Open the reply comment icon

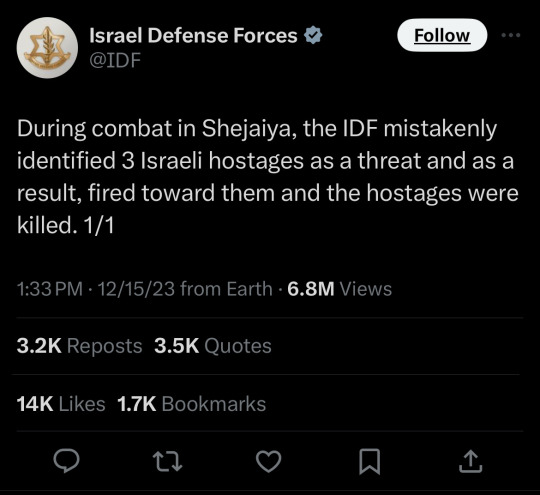[66, 461]
